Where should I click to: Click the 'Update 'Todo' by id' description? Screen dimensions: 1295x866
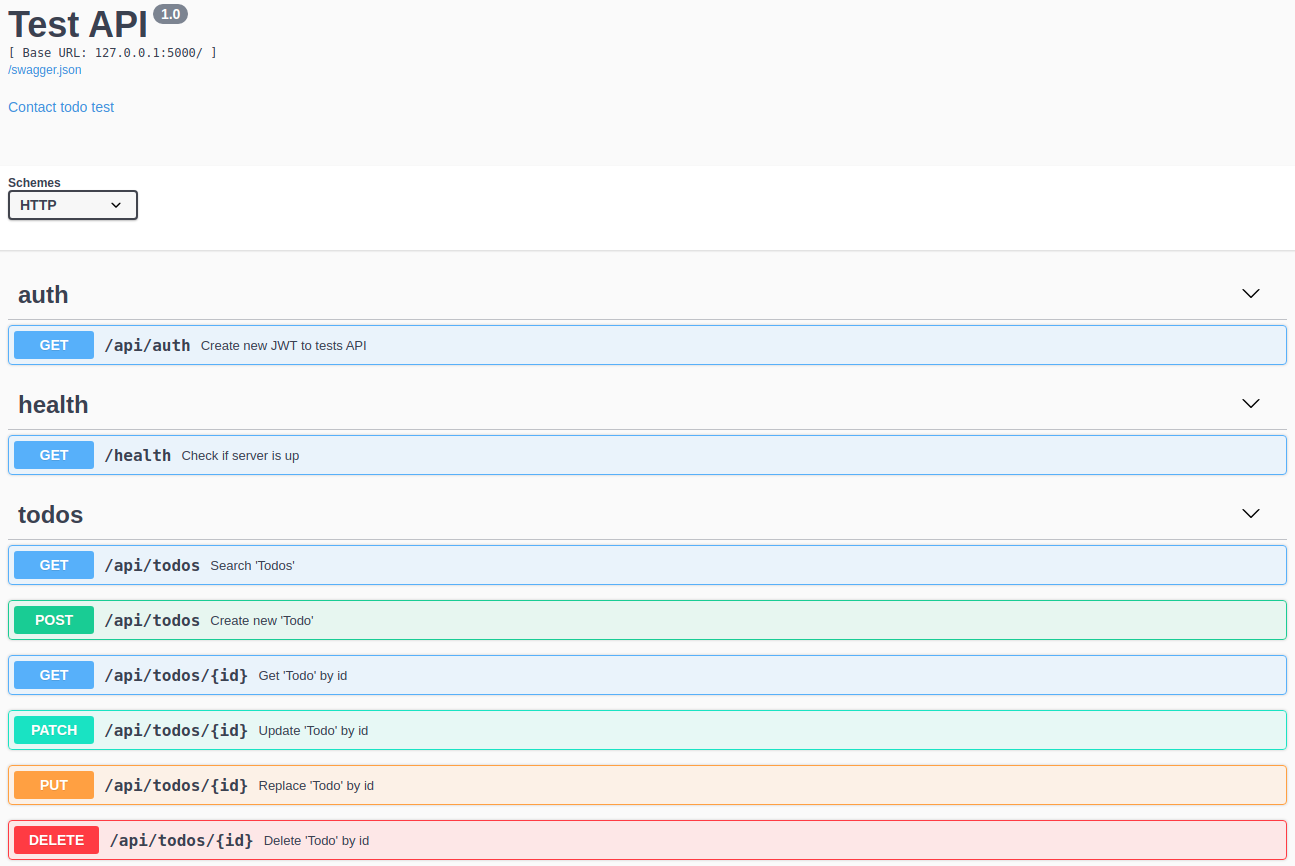pyautogui.click(x=313, y=731)
